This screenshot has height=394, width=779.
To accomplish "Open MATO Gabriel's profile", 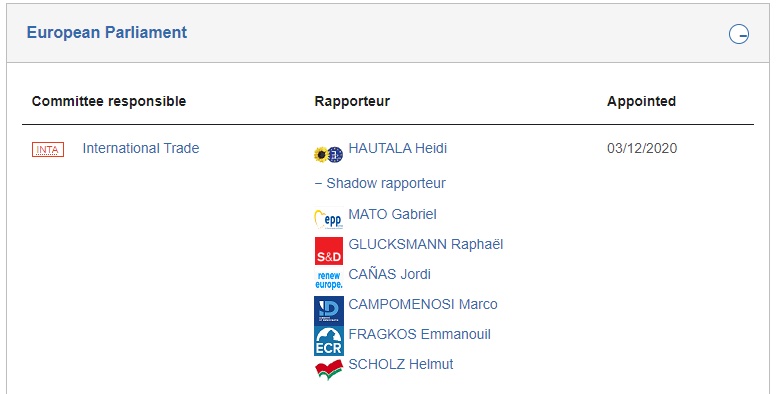I will pyautogui.click(x=392, y=214).
